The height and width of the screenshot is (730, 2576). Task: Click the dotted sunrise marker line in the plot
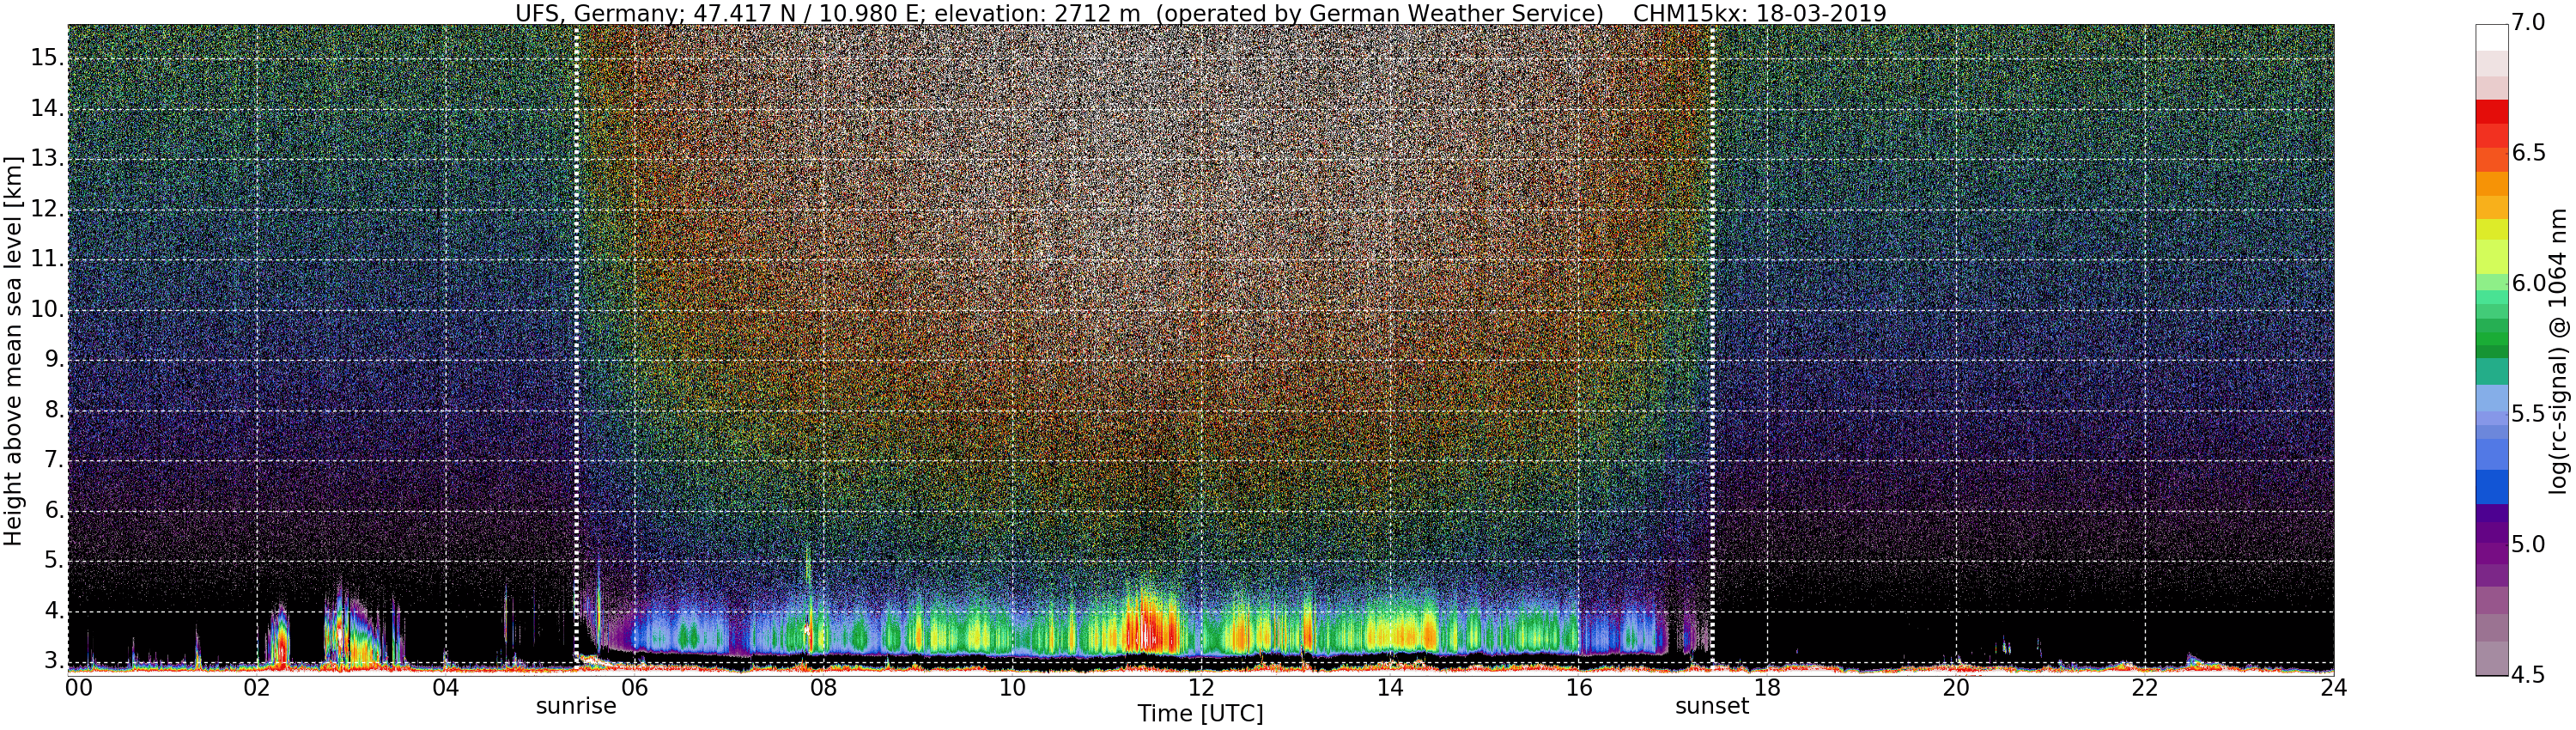tap(577, 345)
